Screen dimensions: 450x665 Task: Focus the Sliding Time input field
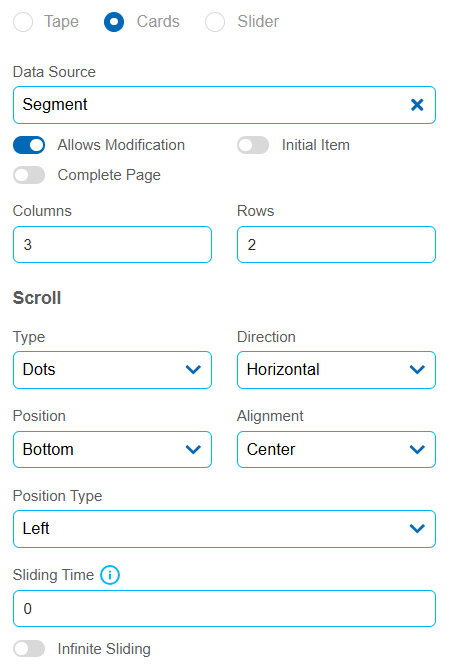point(224,609)
